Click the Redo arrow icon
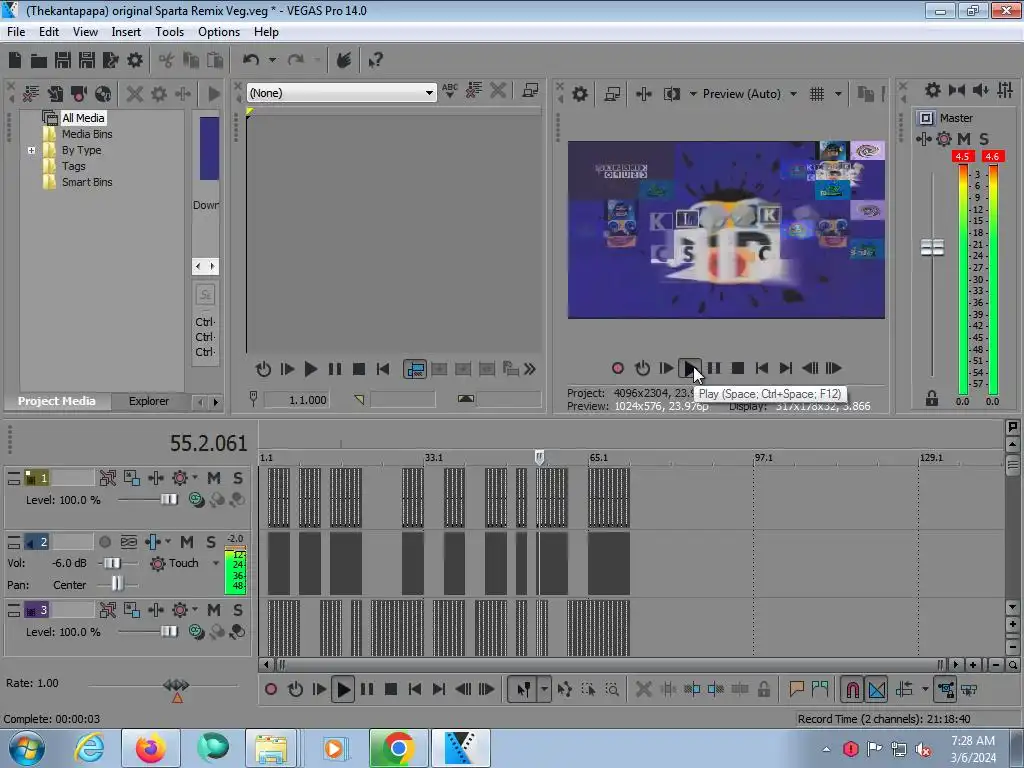 tap(296, 61)
